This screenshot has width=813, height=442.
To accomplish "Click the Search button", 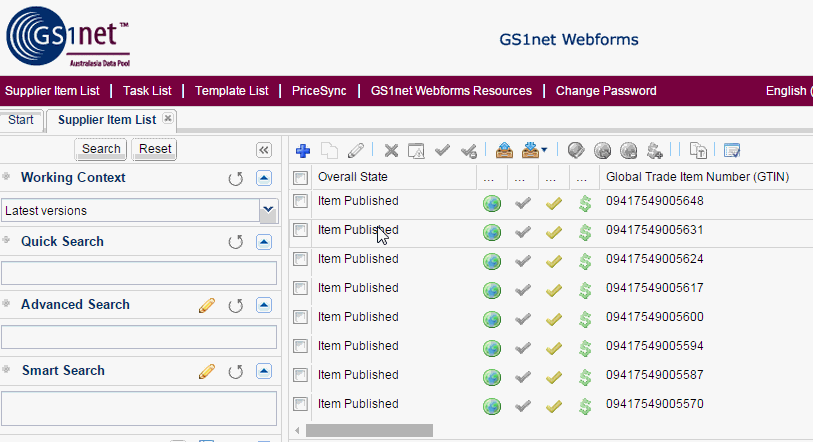I will pyautogui.click(x=101, y=149).
